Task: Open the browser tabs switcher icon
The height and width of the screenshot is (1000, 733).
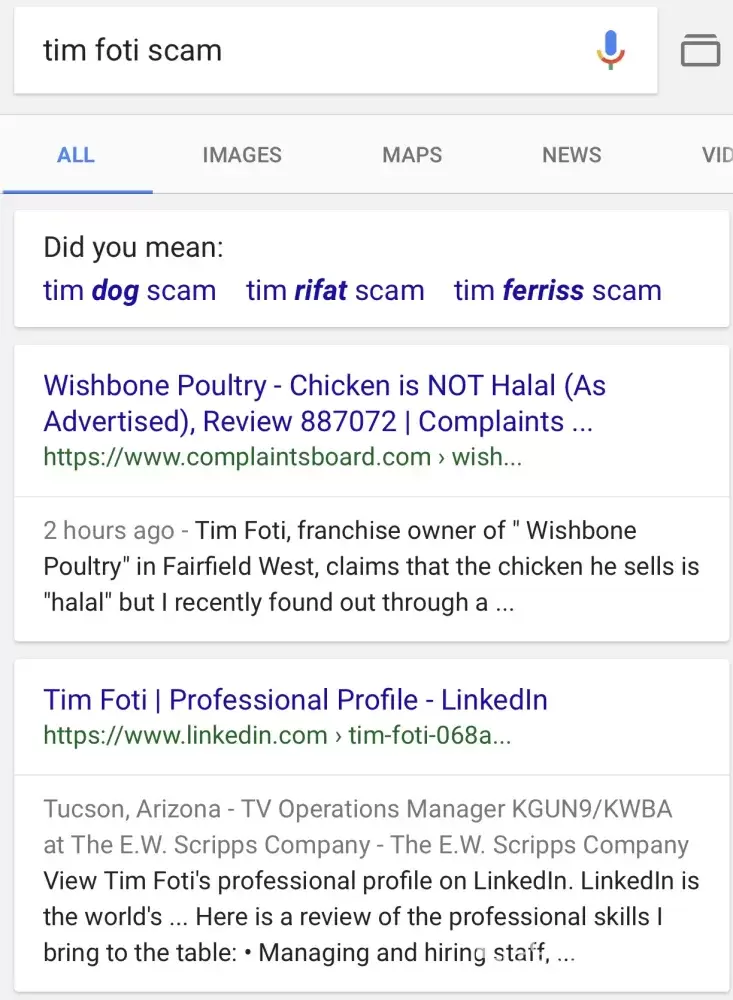Action: [x=700, y=50]
